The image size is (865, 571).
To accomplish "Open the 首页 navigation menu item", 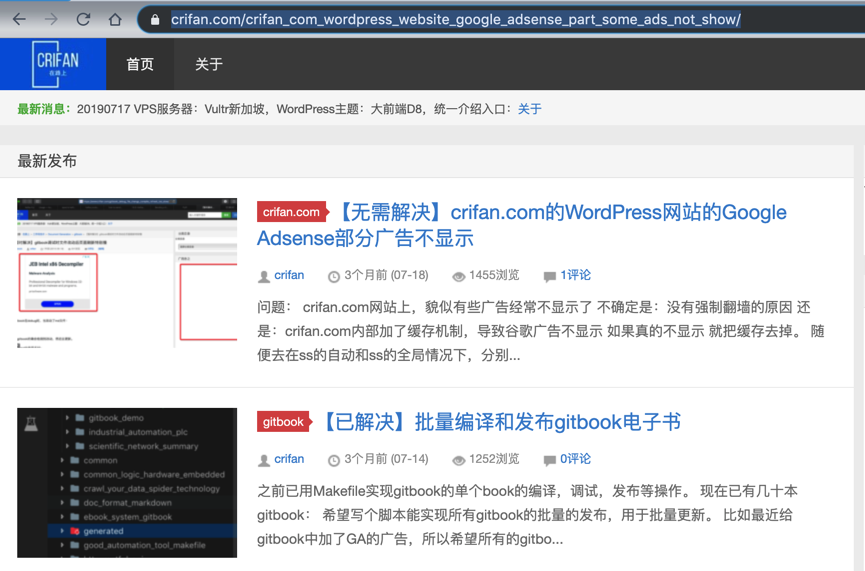I will click(x=140, y=64).
